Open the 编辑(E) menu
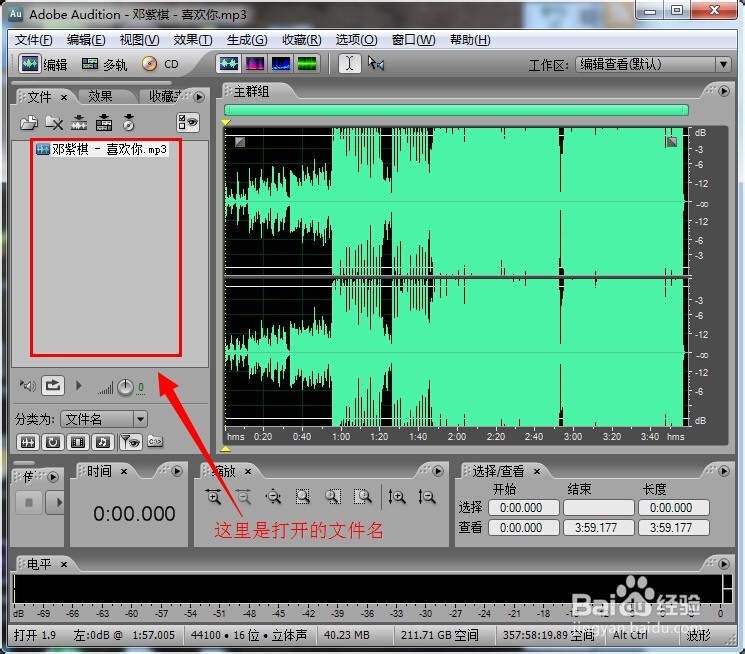745x654 pixels. pyautogui.click(x=86, y=40)
